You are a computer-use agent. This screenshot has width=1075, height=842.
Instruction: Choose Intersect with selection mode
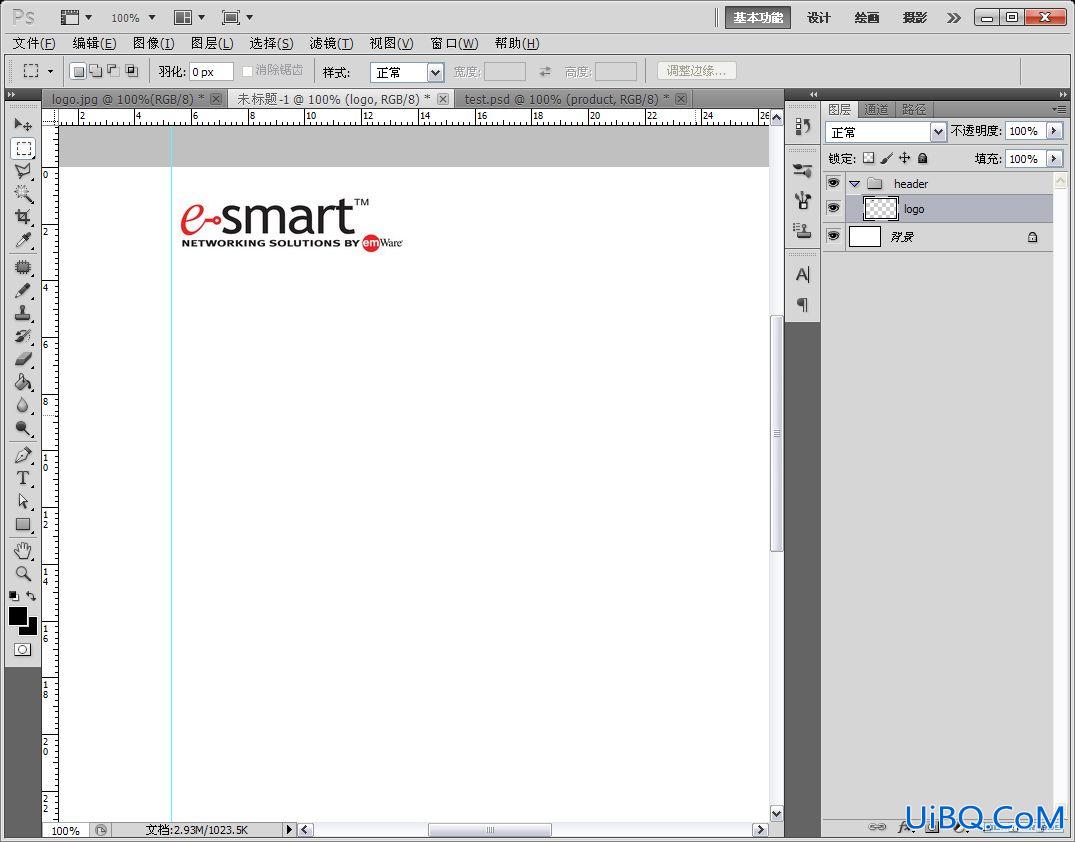132,71
